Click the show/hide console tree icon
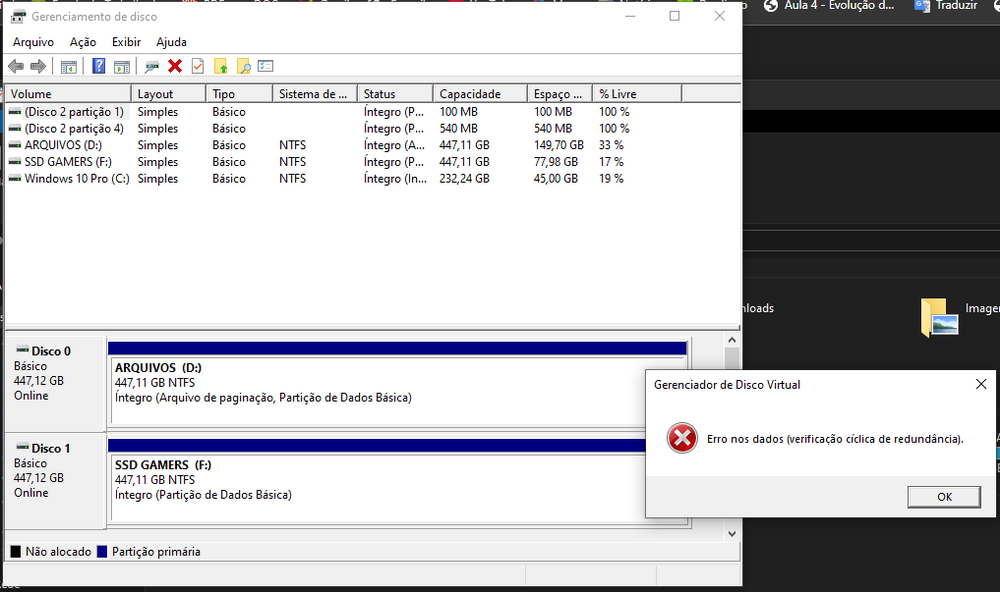Image resolution: width=1000 pixels, height=592 pixels. (69, 67)
